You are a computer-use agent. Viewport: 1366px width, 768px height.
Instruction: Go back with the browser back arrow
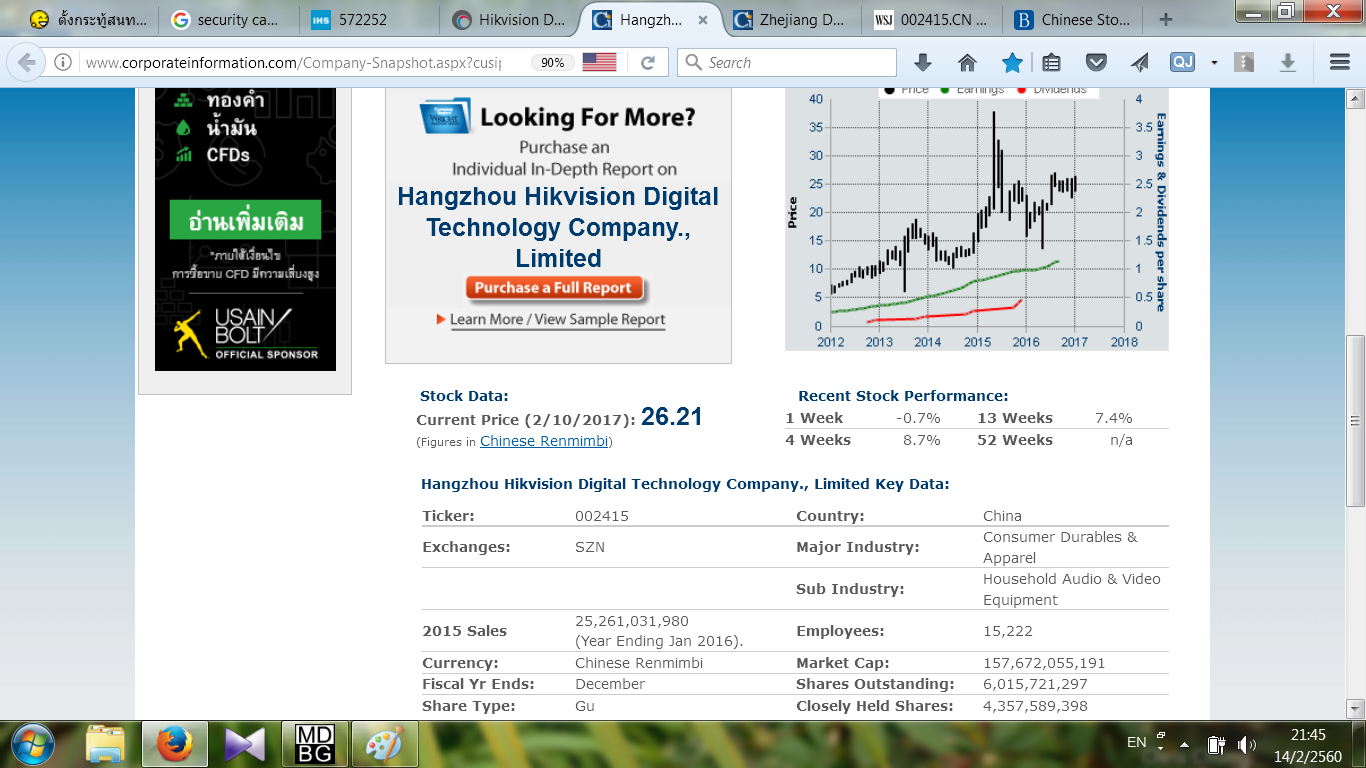pos(27,62)
